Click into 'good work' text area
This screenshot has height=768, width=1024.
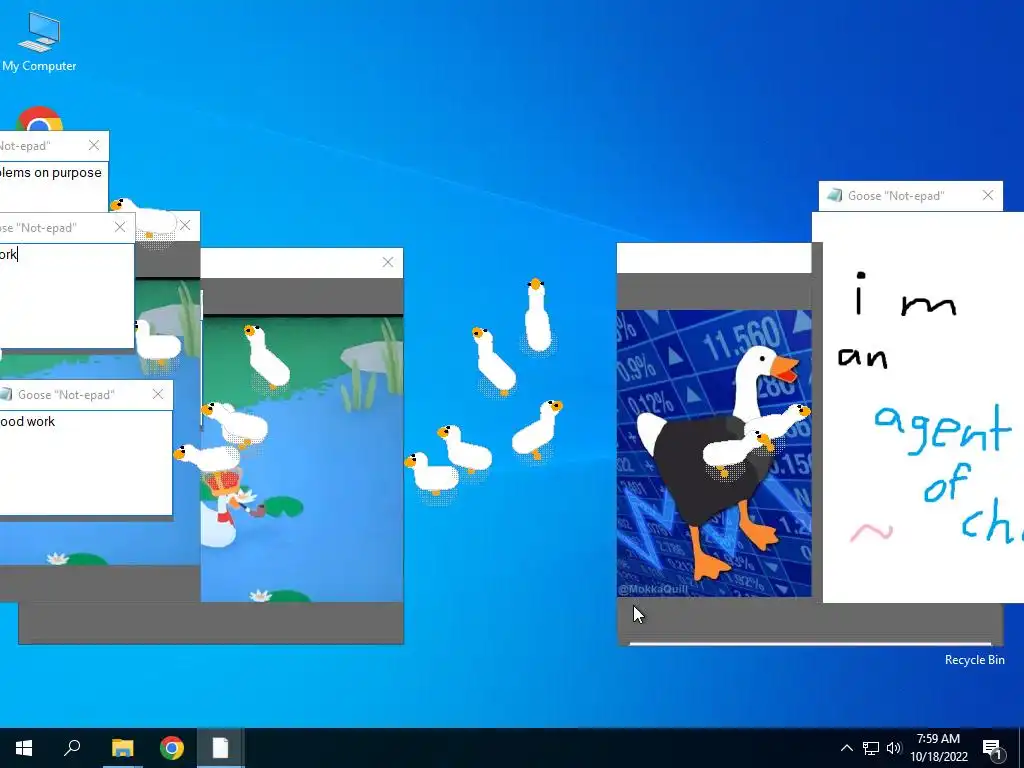[86, 462]
